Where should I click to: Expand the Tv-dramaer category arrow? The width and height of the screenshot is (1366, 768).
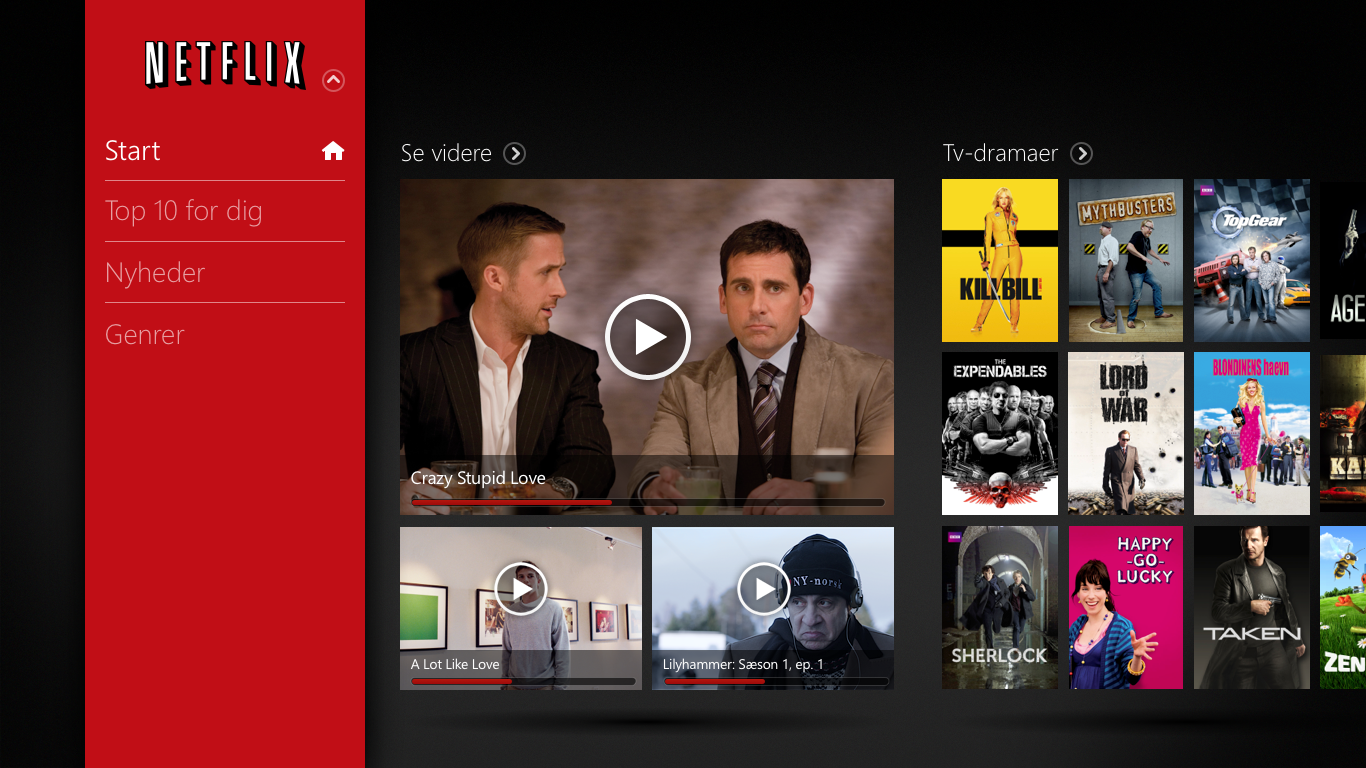tap(1081, 153)
